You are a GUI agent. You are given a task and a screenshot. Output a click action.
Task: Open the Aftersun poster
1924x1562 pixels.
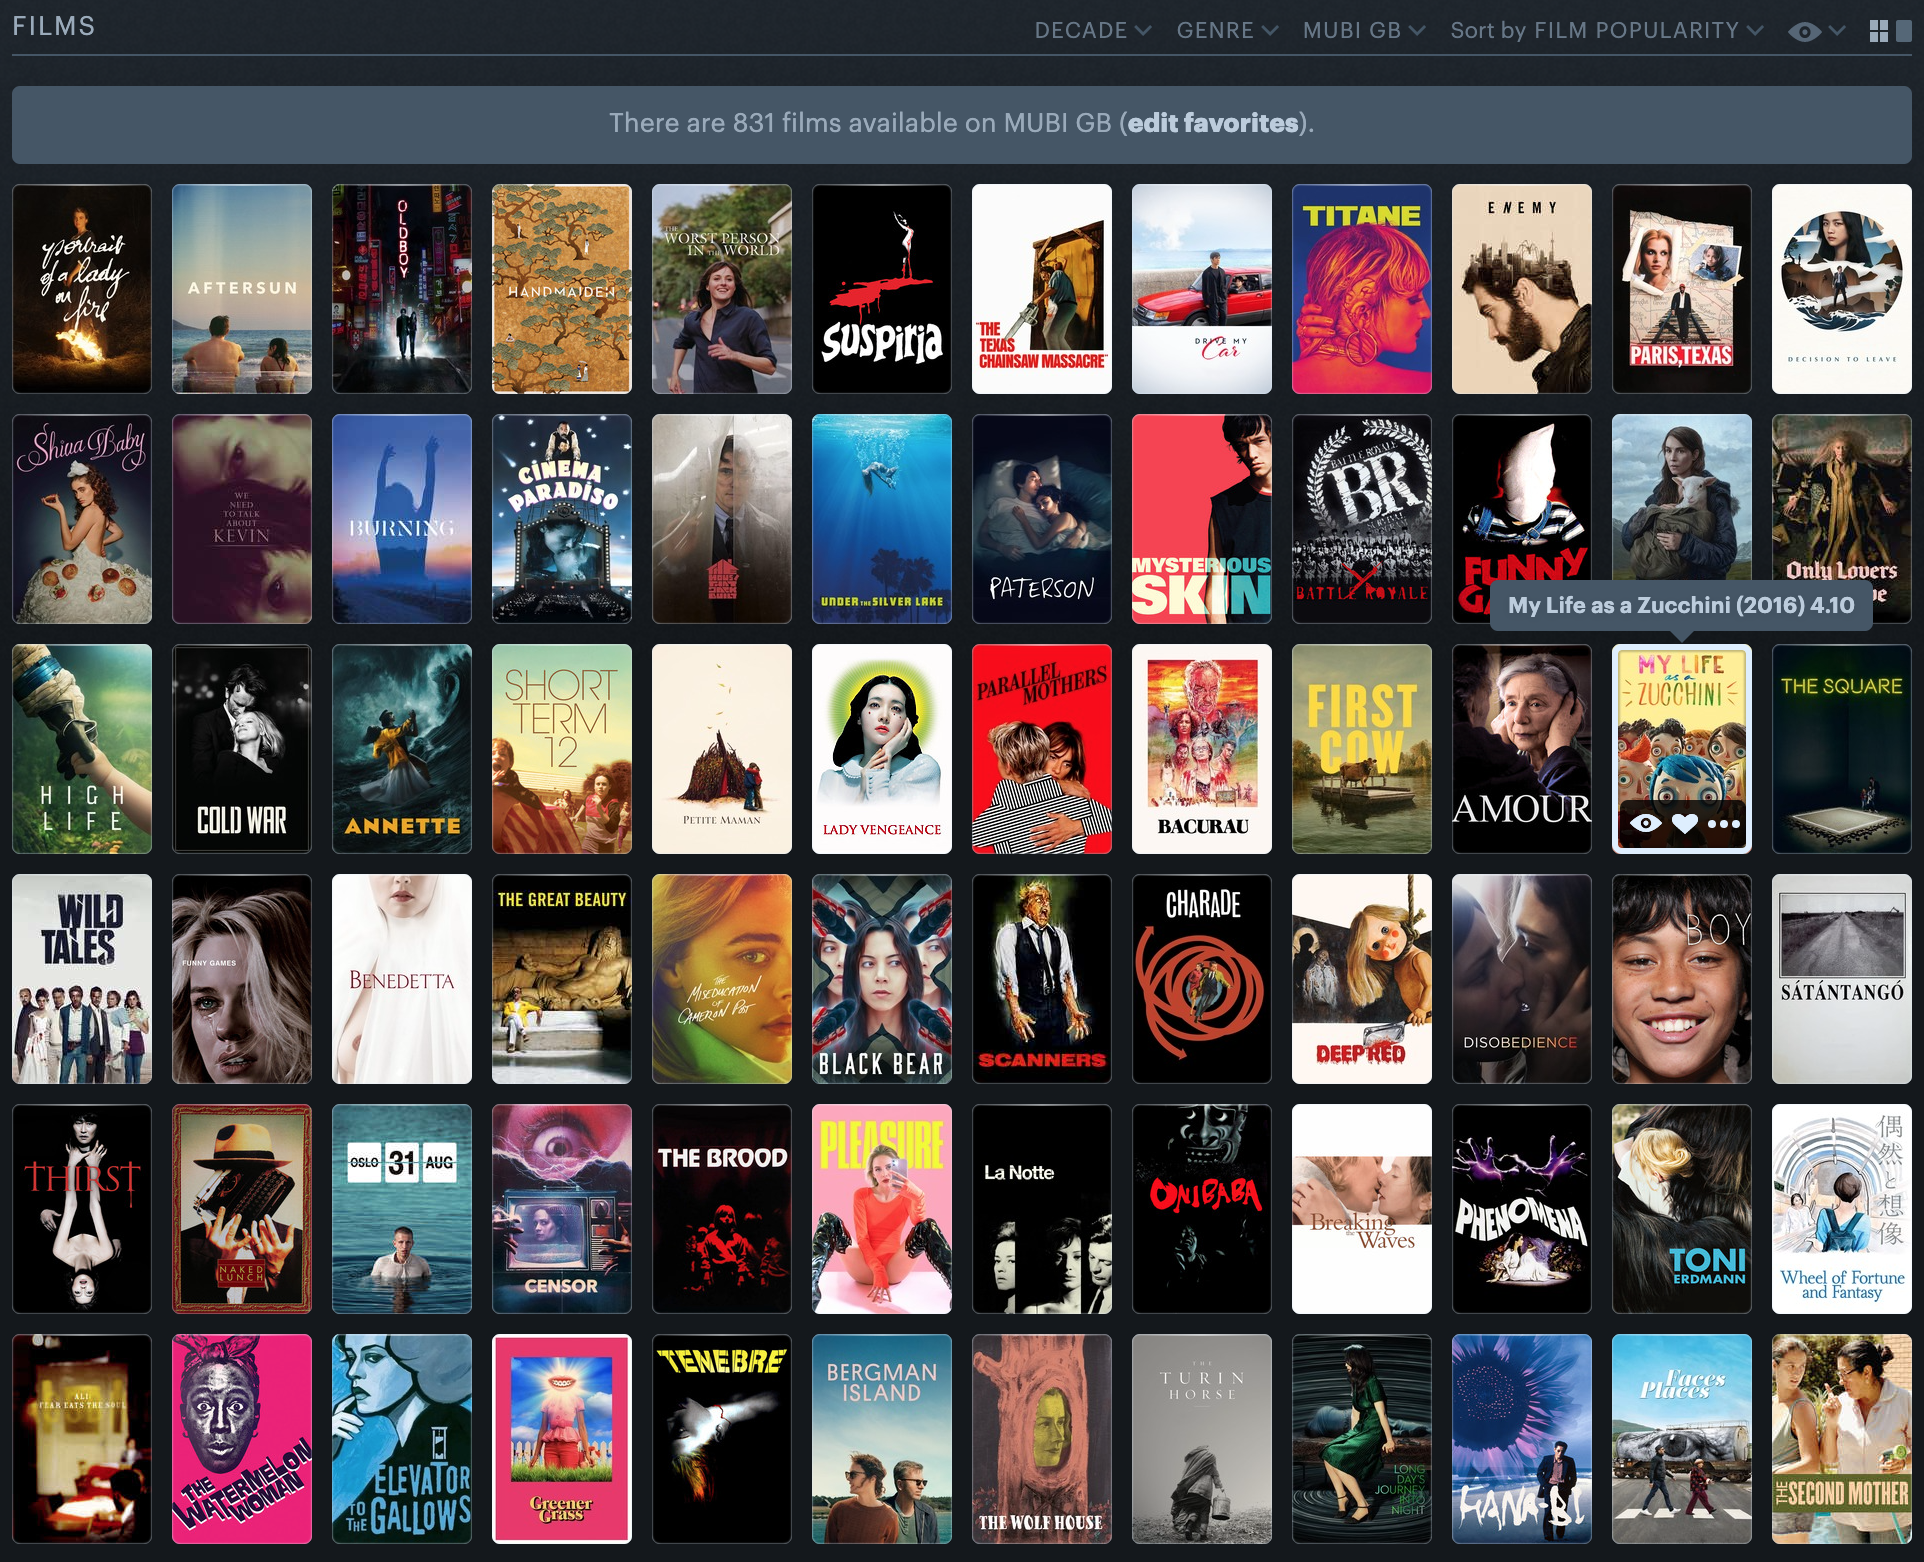click(242, 289)
